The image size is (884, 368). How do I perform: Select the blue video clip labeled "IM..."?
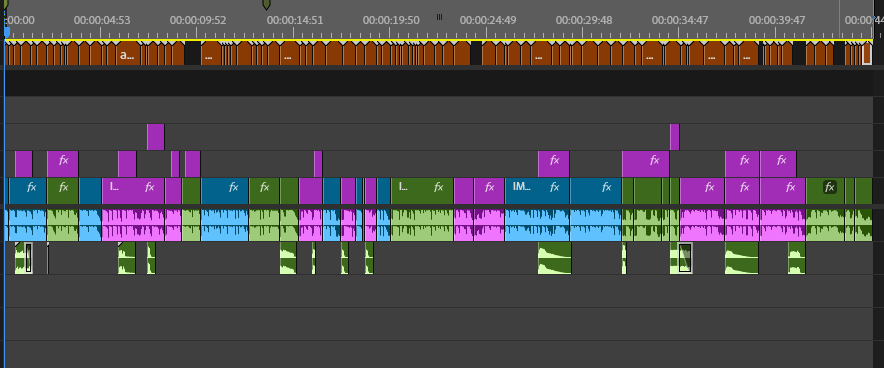coord(537,191)
